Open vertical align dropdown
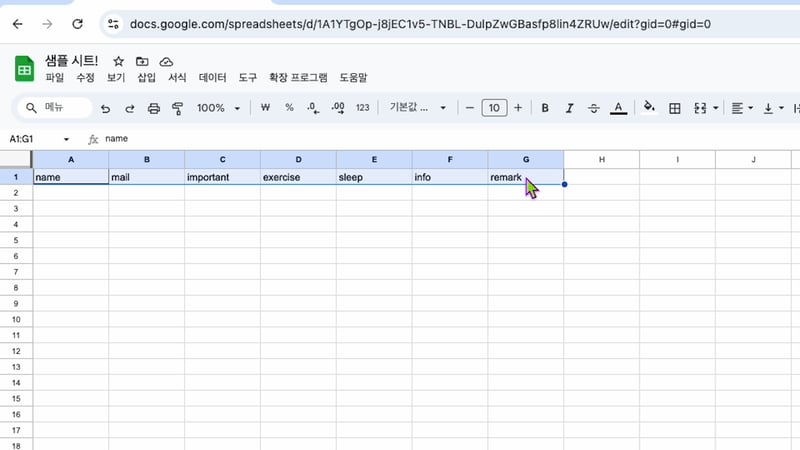The width and height of the screenshot is (800, 450). (773, 108)
